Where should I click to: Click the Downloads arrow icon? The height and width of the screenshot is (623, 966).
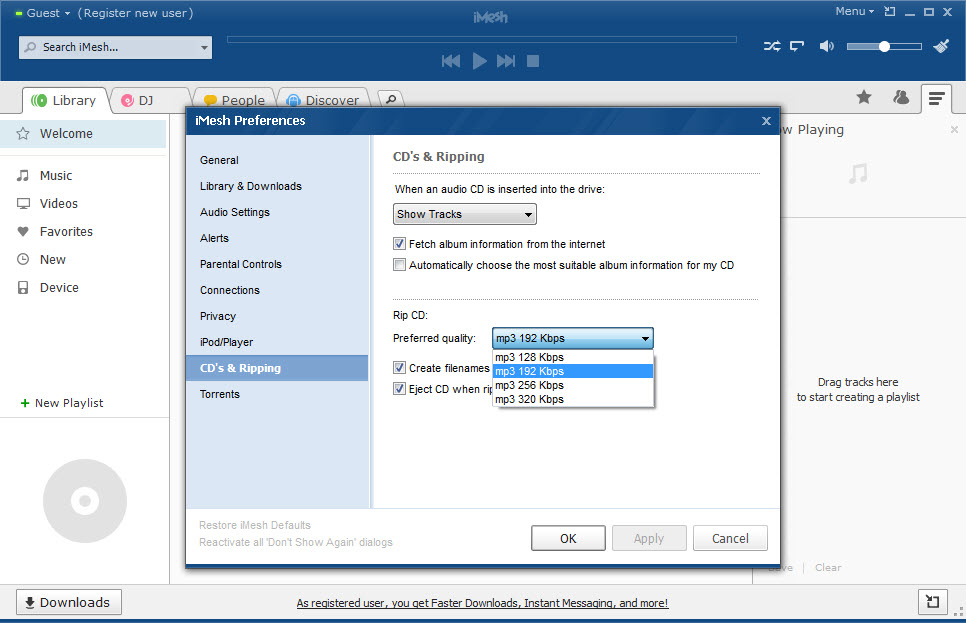[30, 603]
